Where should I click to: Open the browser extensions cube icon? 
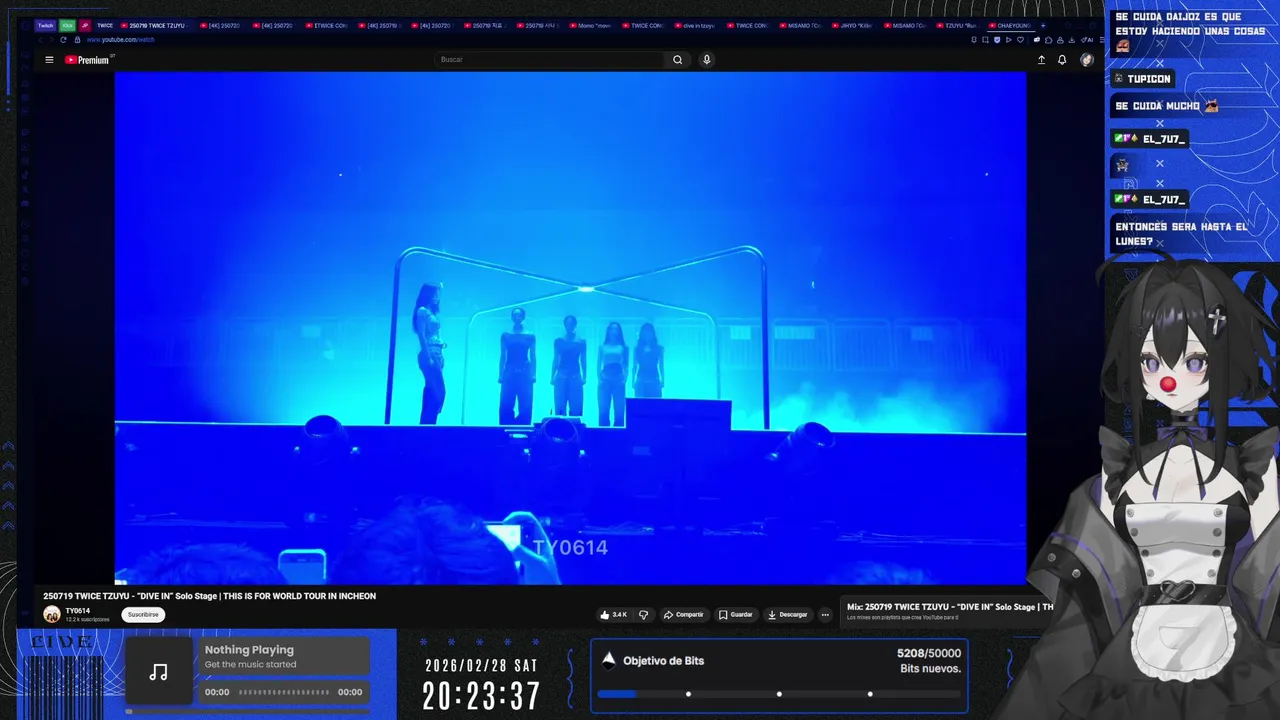[1048, 40]
